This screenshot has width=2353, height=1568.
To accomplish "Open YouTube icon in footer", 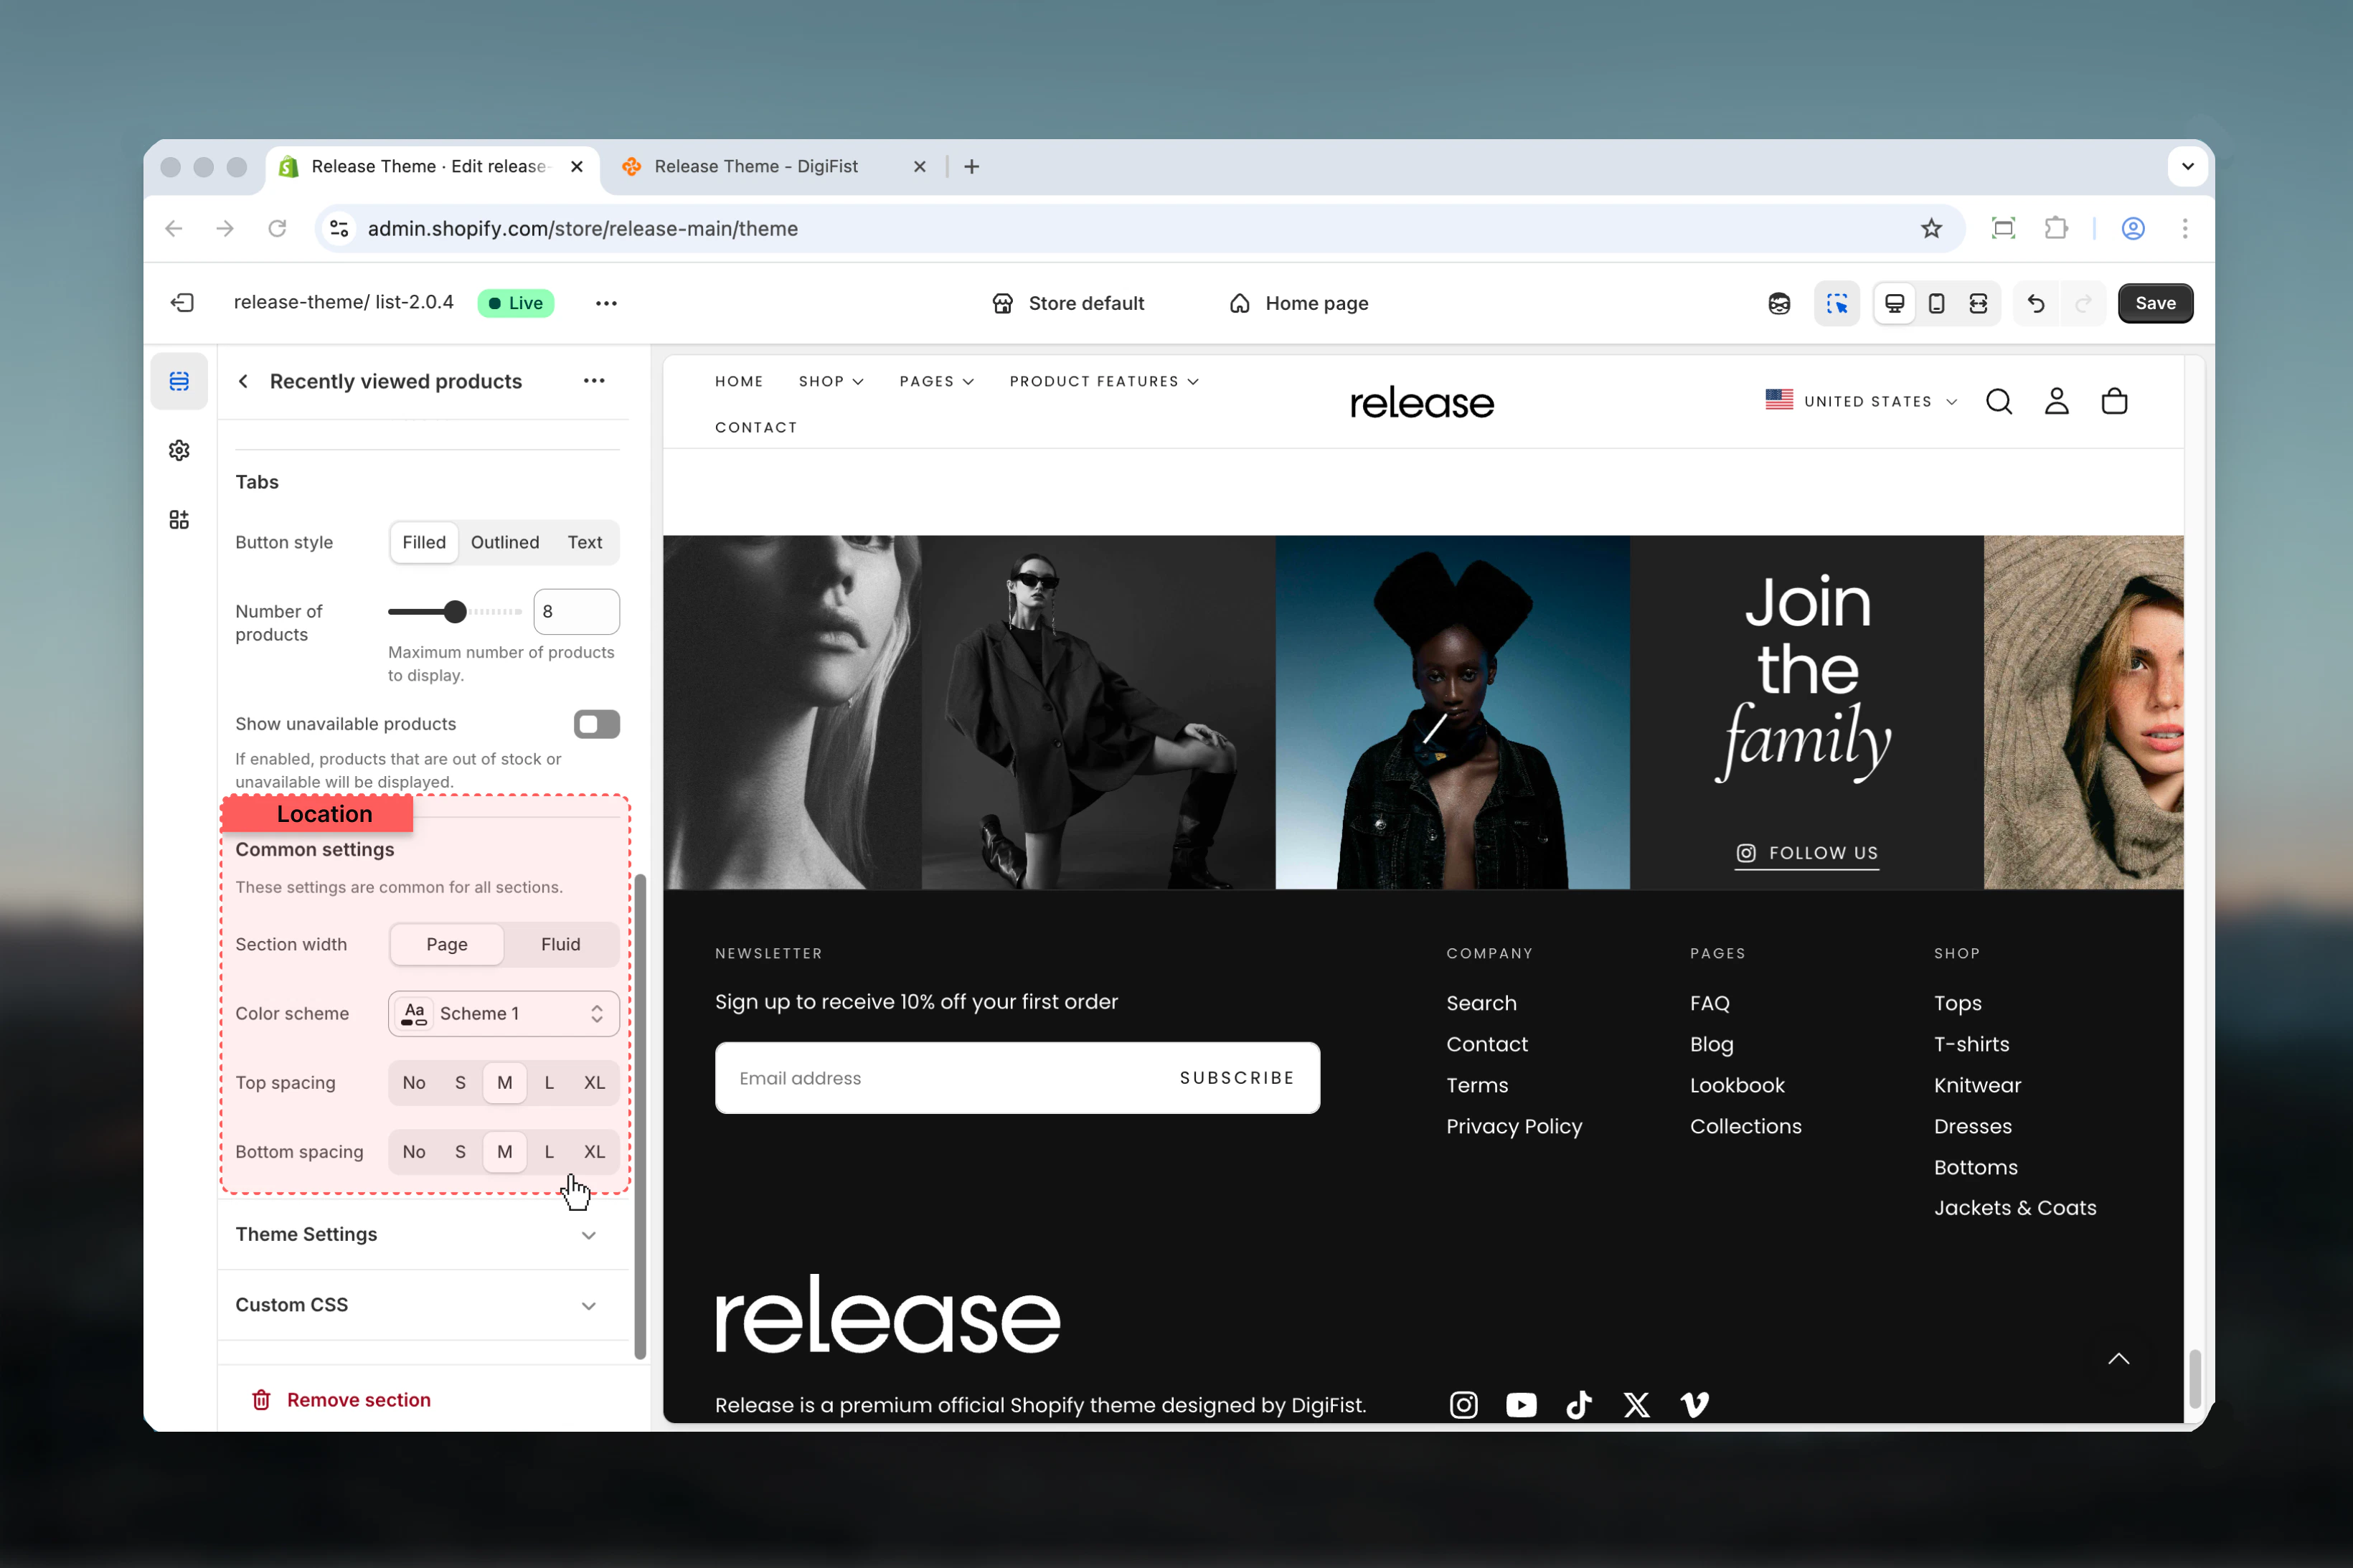I will [1521, 1405].
